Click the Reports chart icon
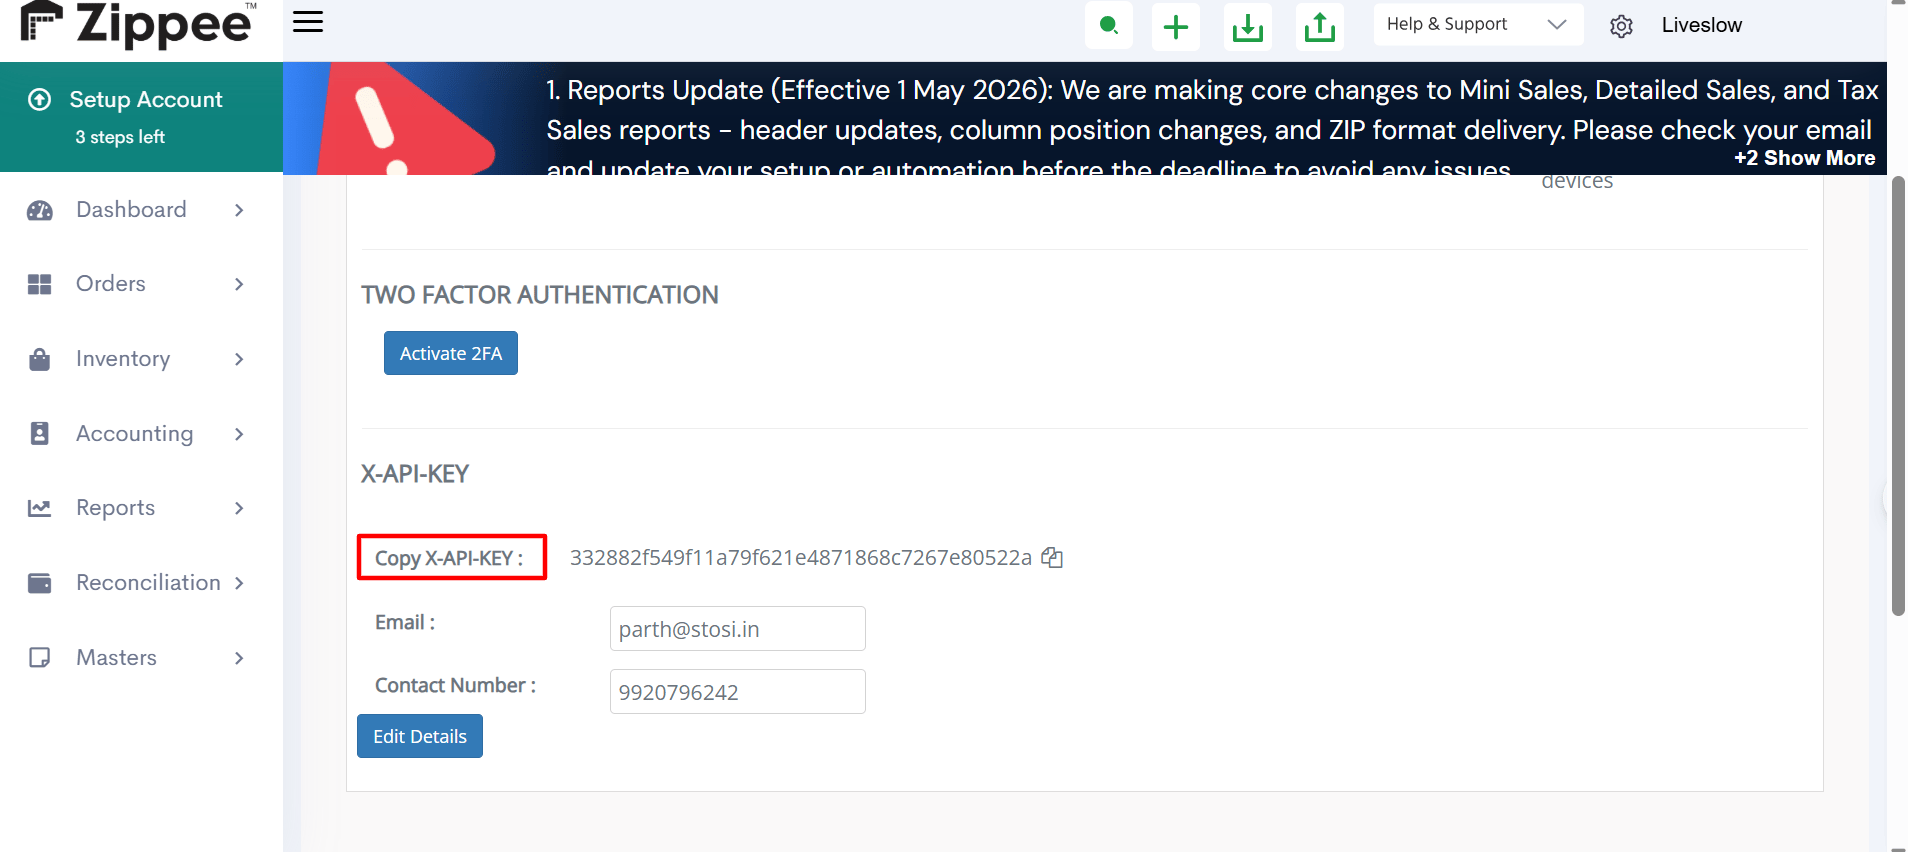 point(40,508)
